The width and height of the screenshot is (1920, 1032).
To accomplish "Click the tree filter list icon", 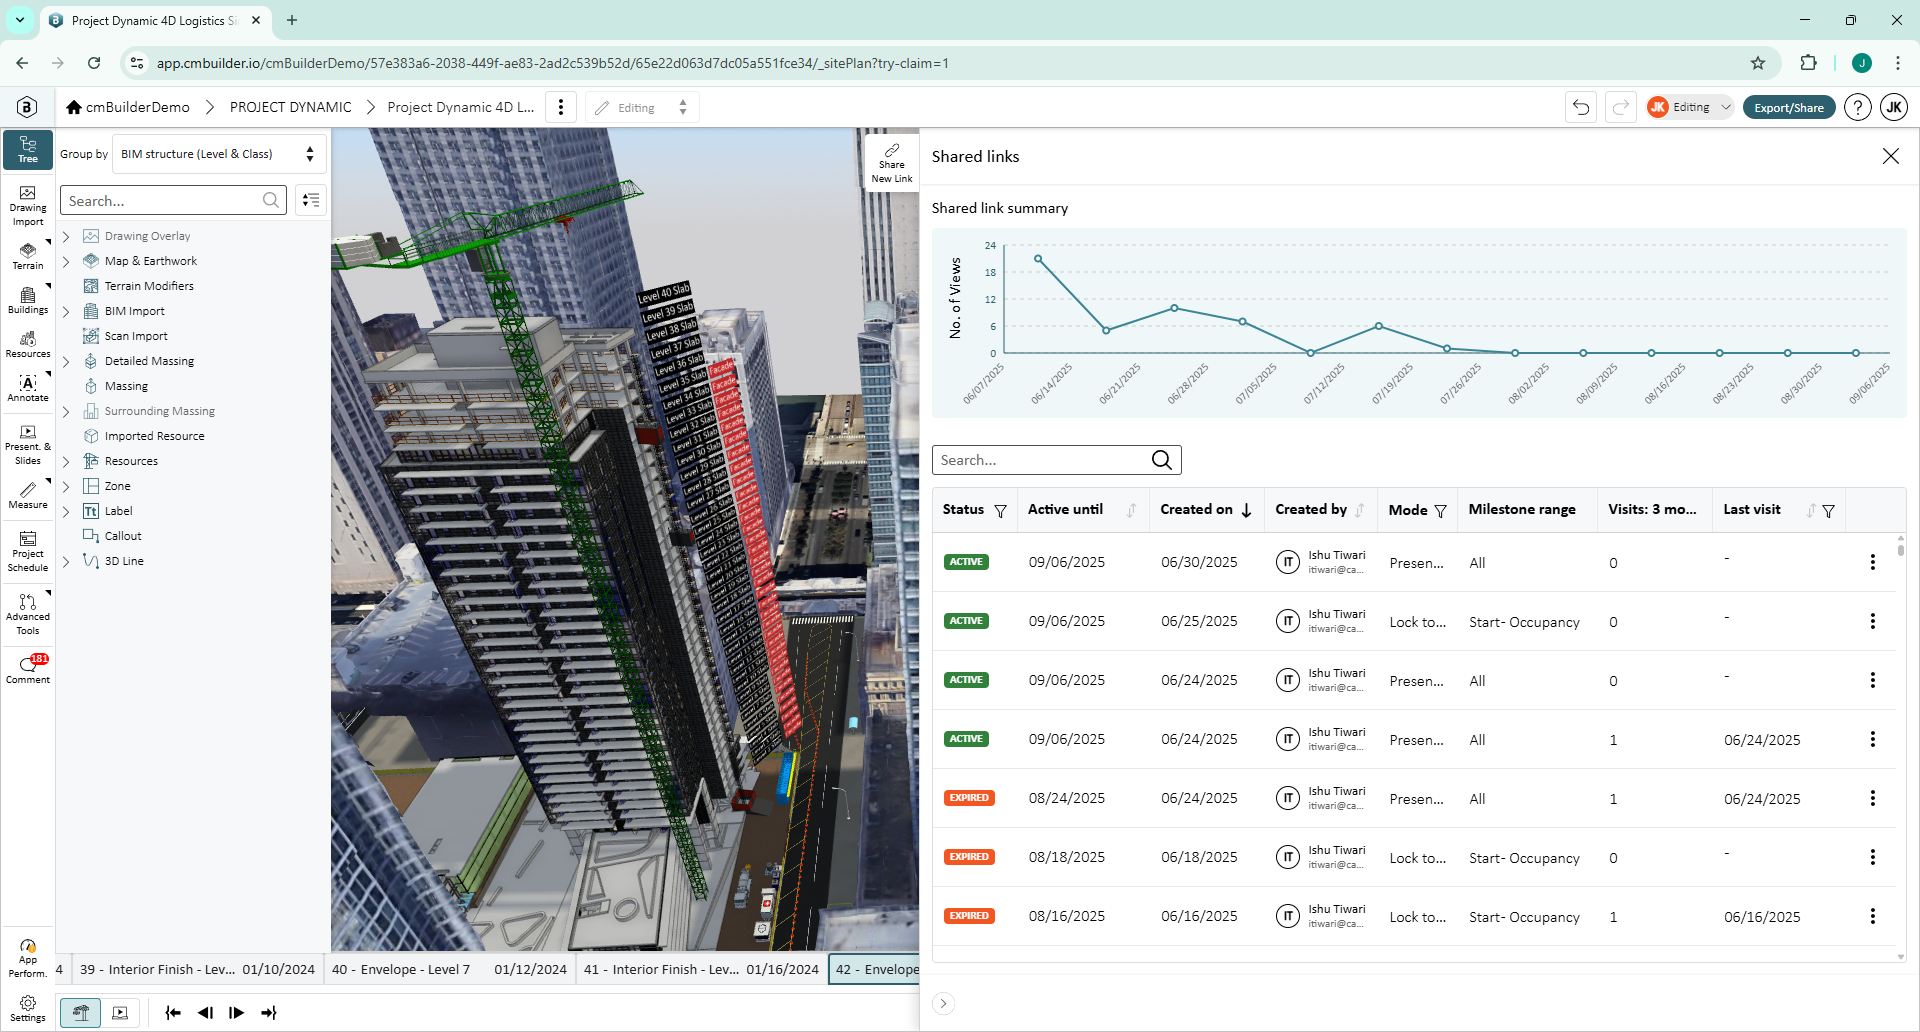I will point(311,200).
